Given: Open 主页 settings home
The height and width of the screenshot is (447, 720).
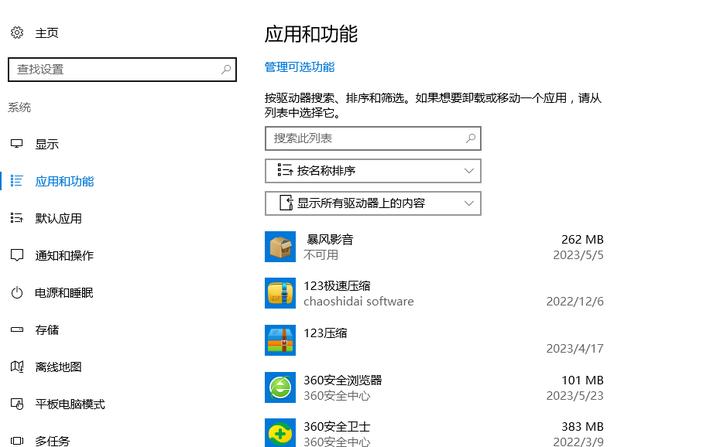Looking at the screenshot, I should pos(47,33).
